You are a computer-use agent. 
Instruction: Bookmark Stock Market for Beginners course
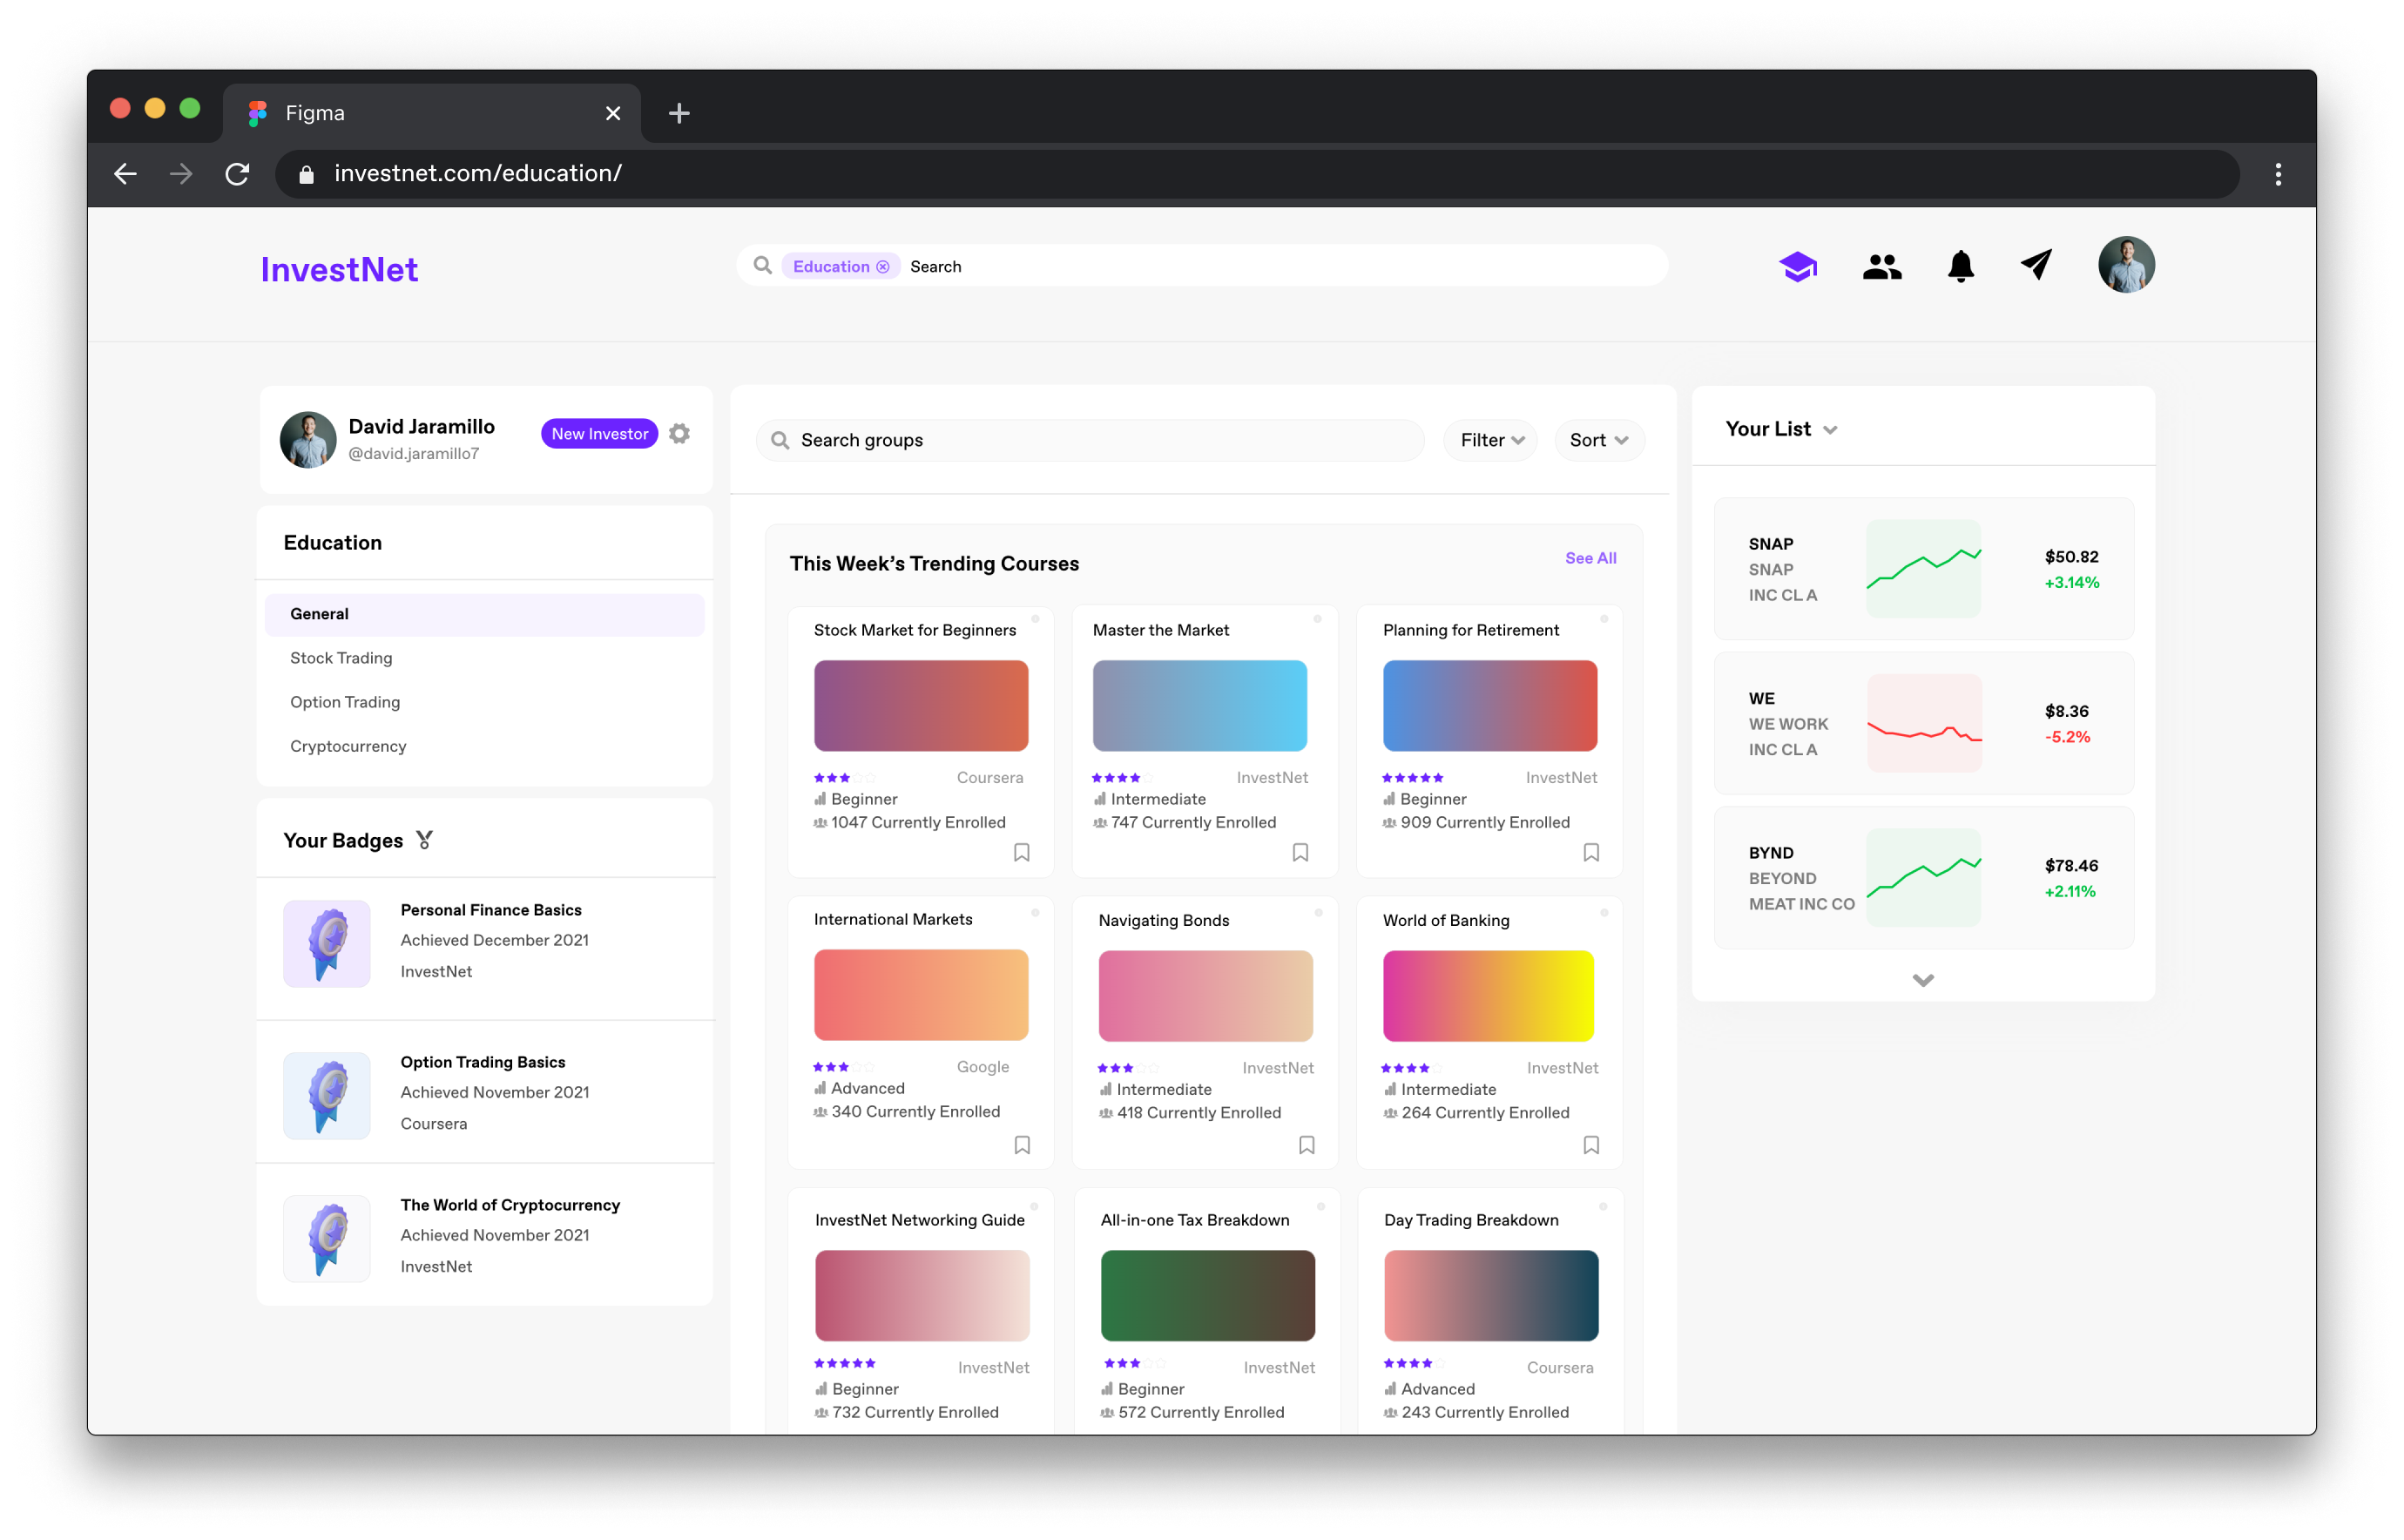[x=1021, y=852]
